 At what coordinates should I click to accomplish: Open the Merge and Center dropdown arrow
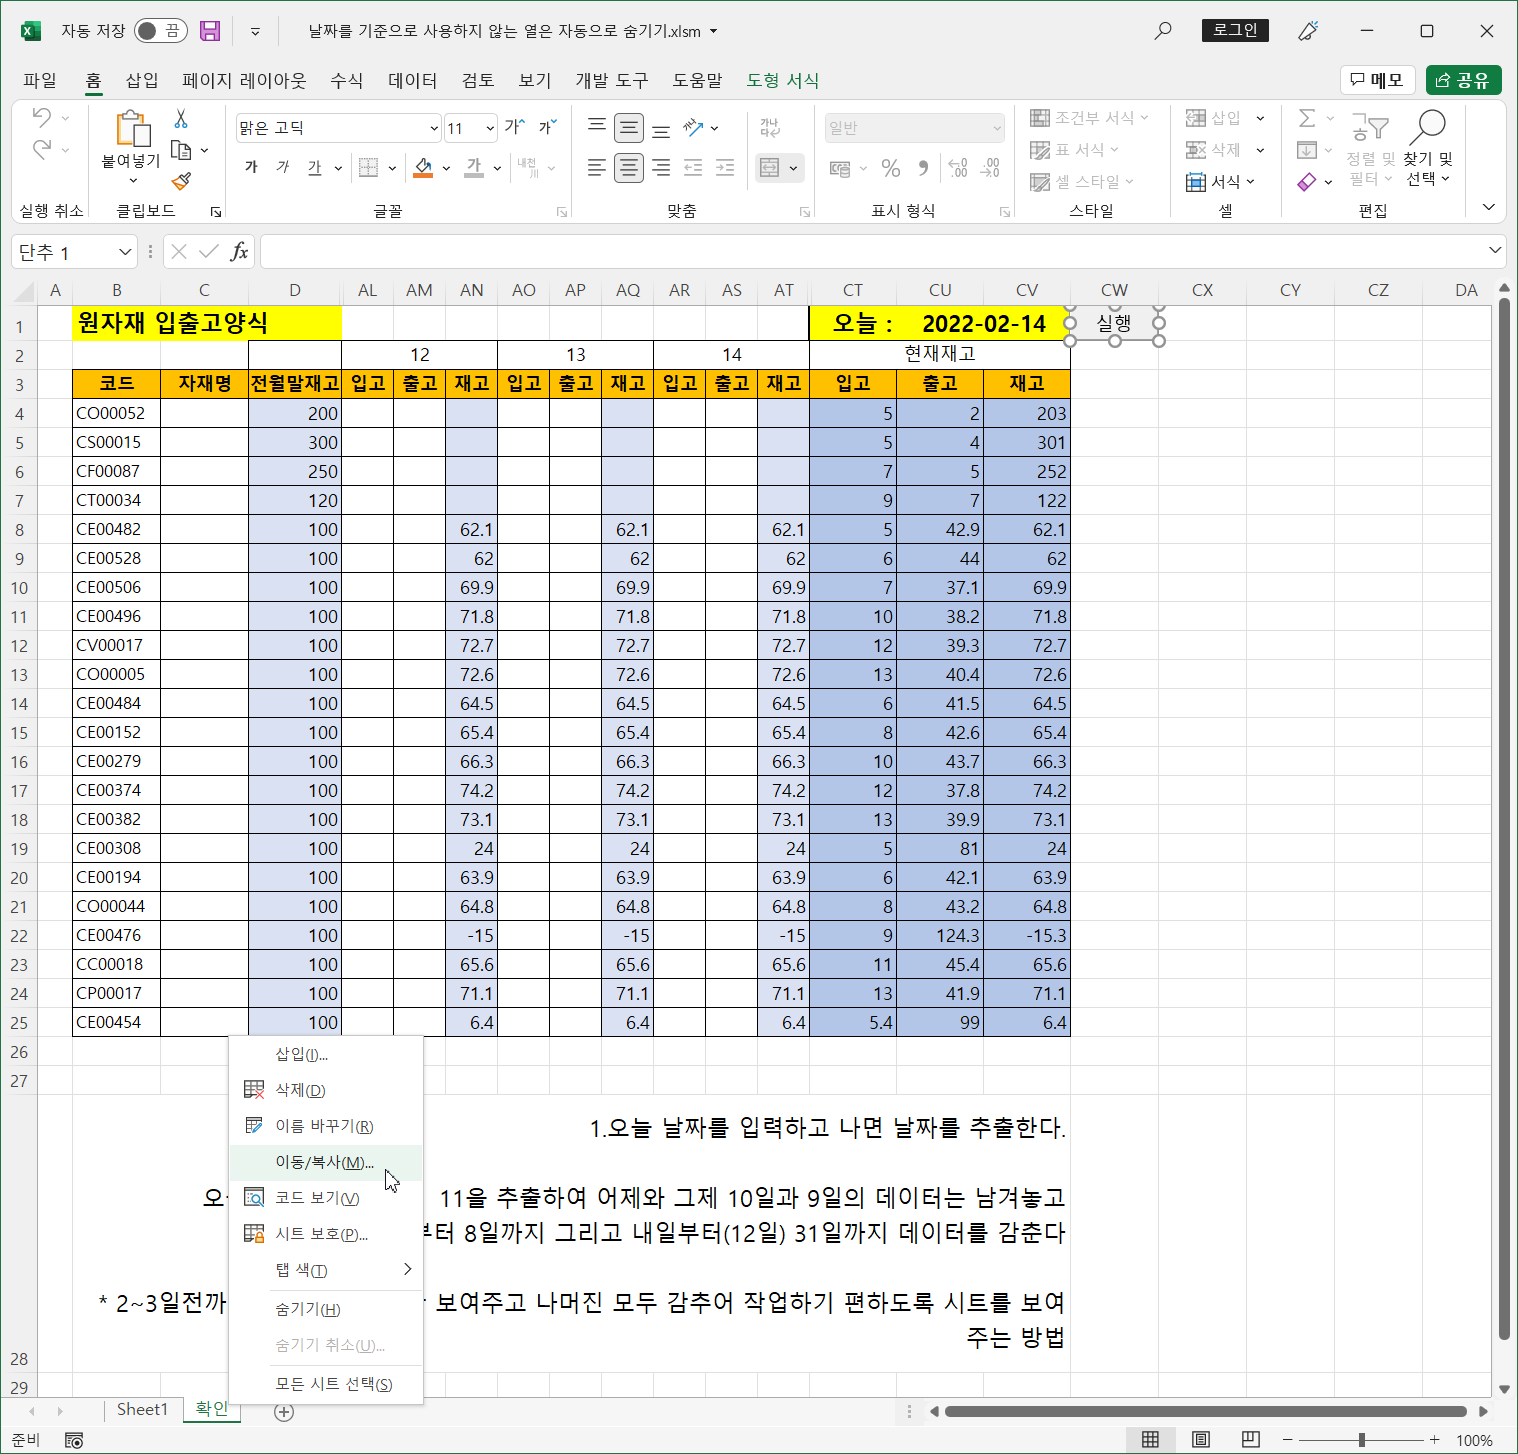(793, 168)
